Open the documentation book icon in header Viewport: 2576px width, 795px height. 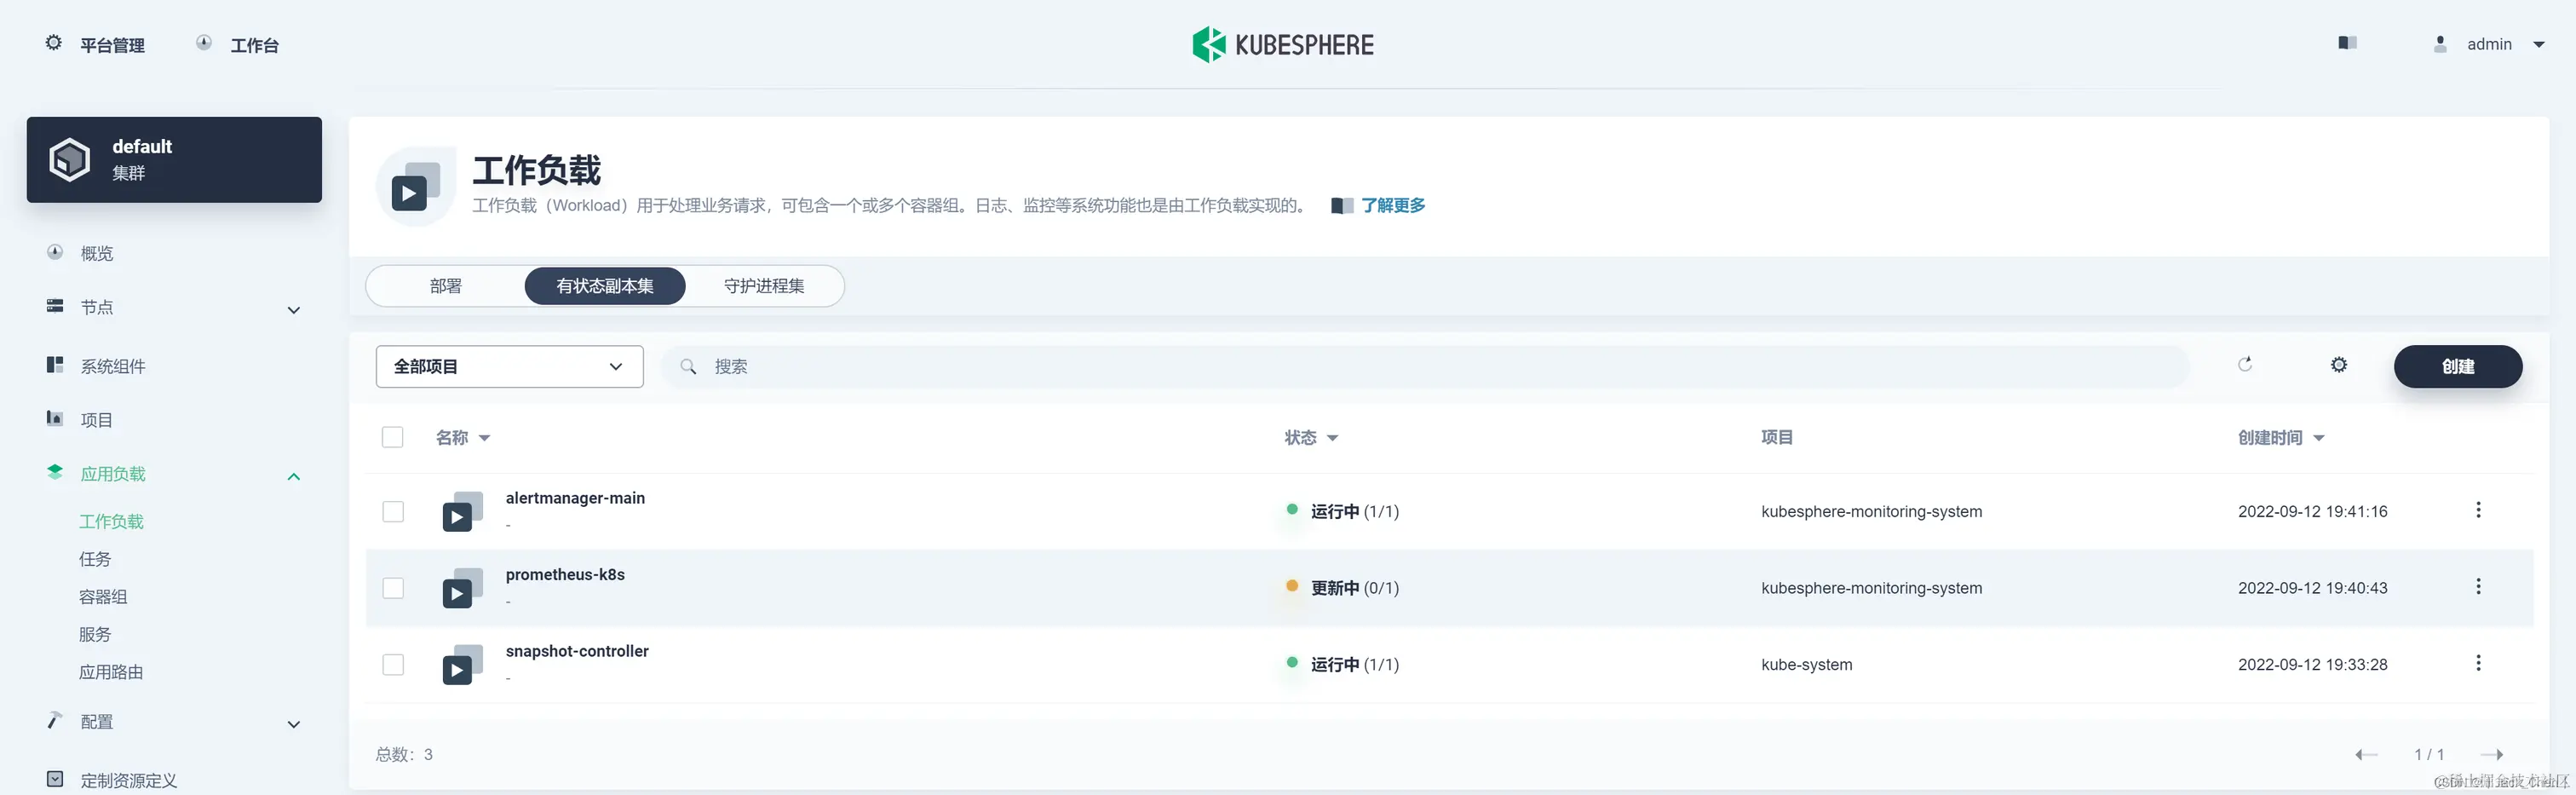coord(2347,43)
